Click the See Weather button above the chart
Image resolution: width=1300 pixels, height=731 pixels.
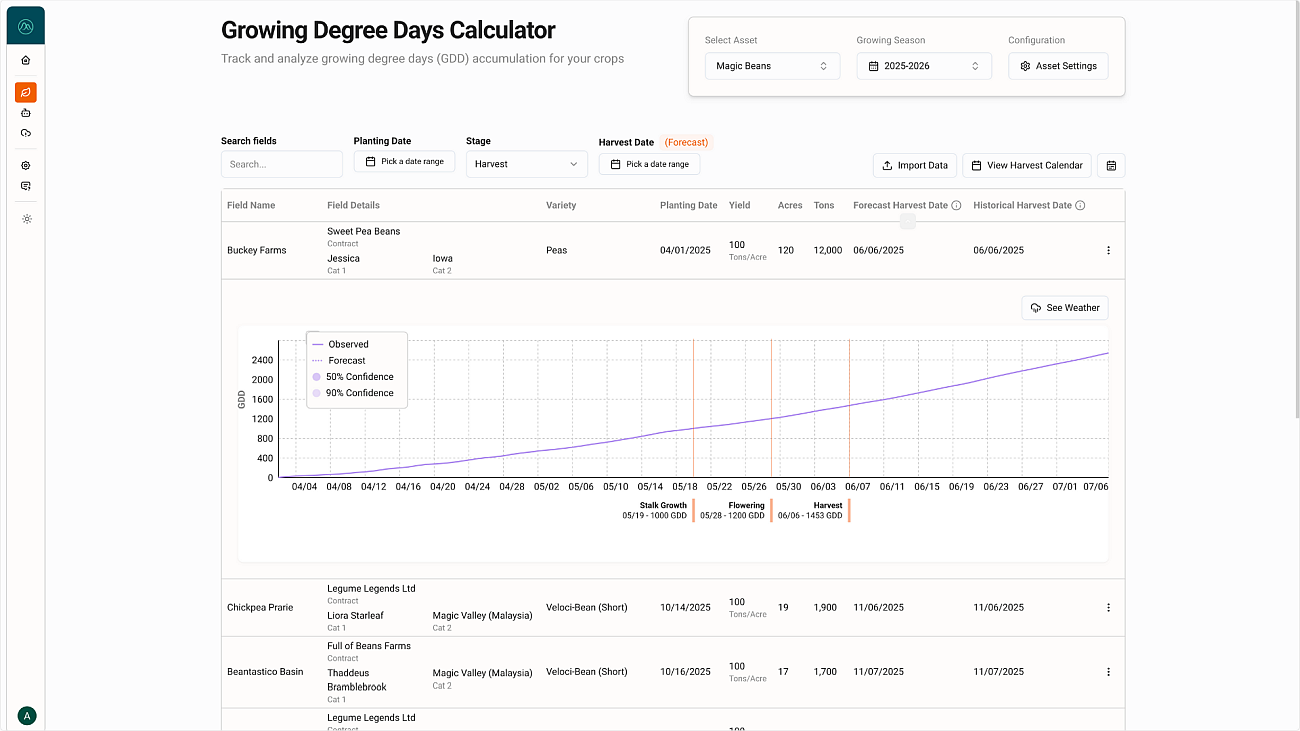(x=1064, y=307)
